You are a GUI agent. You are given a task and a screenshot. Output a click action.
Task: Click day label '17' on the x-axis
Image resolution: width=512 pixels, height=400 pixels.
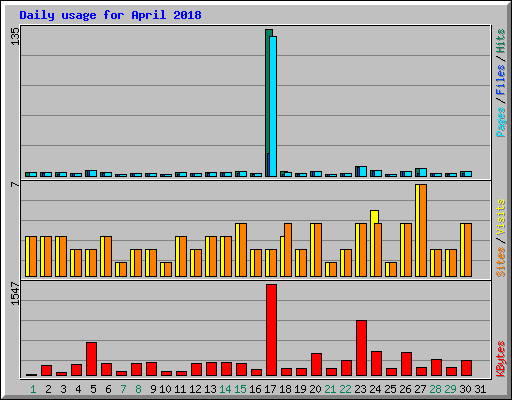(x=270, y=389)
